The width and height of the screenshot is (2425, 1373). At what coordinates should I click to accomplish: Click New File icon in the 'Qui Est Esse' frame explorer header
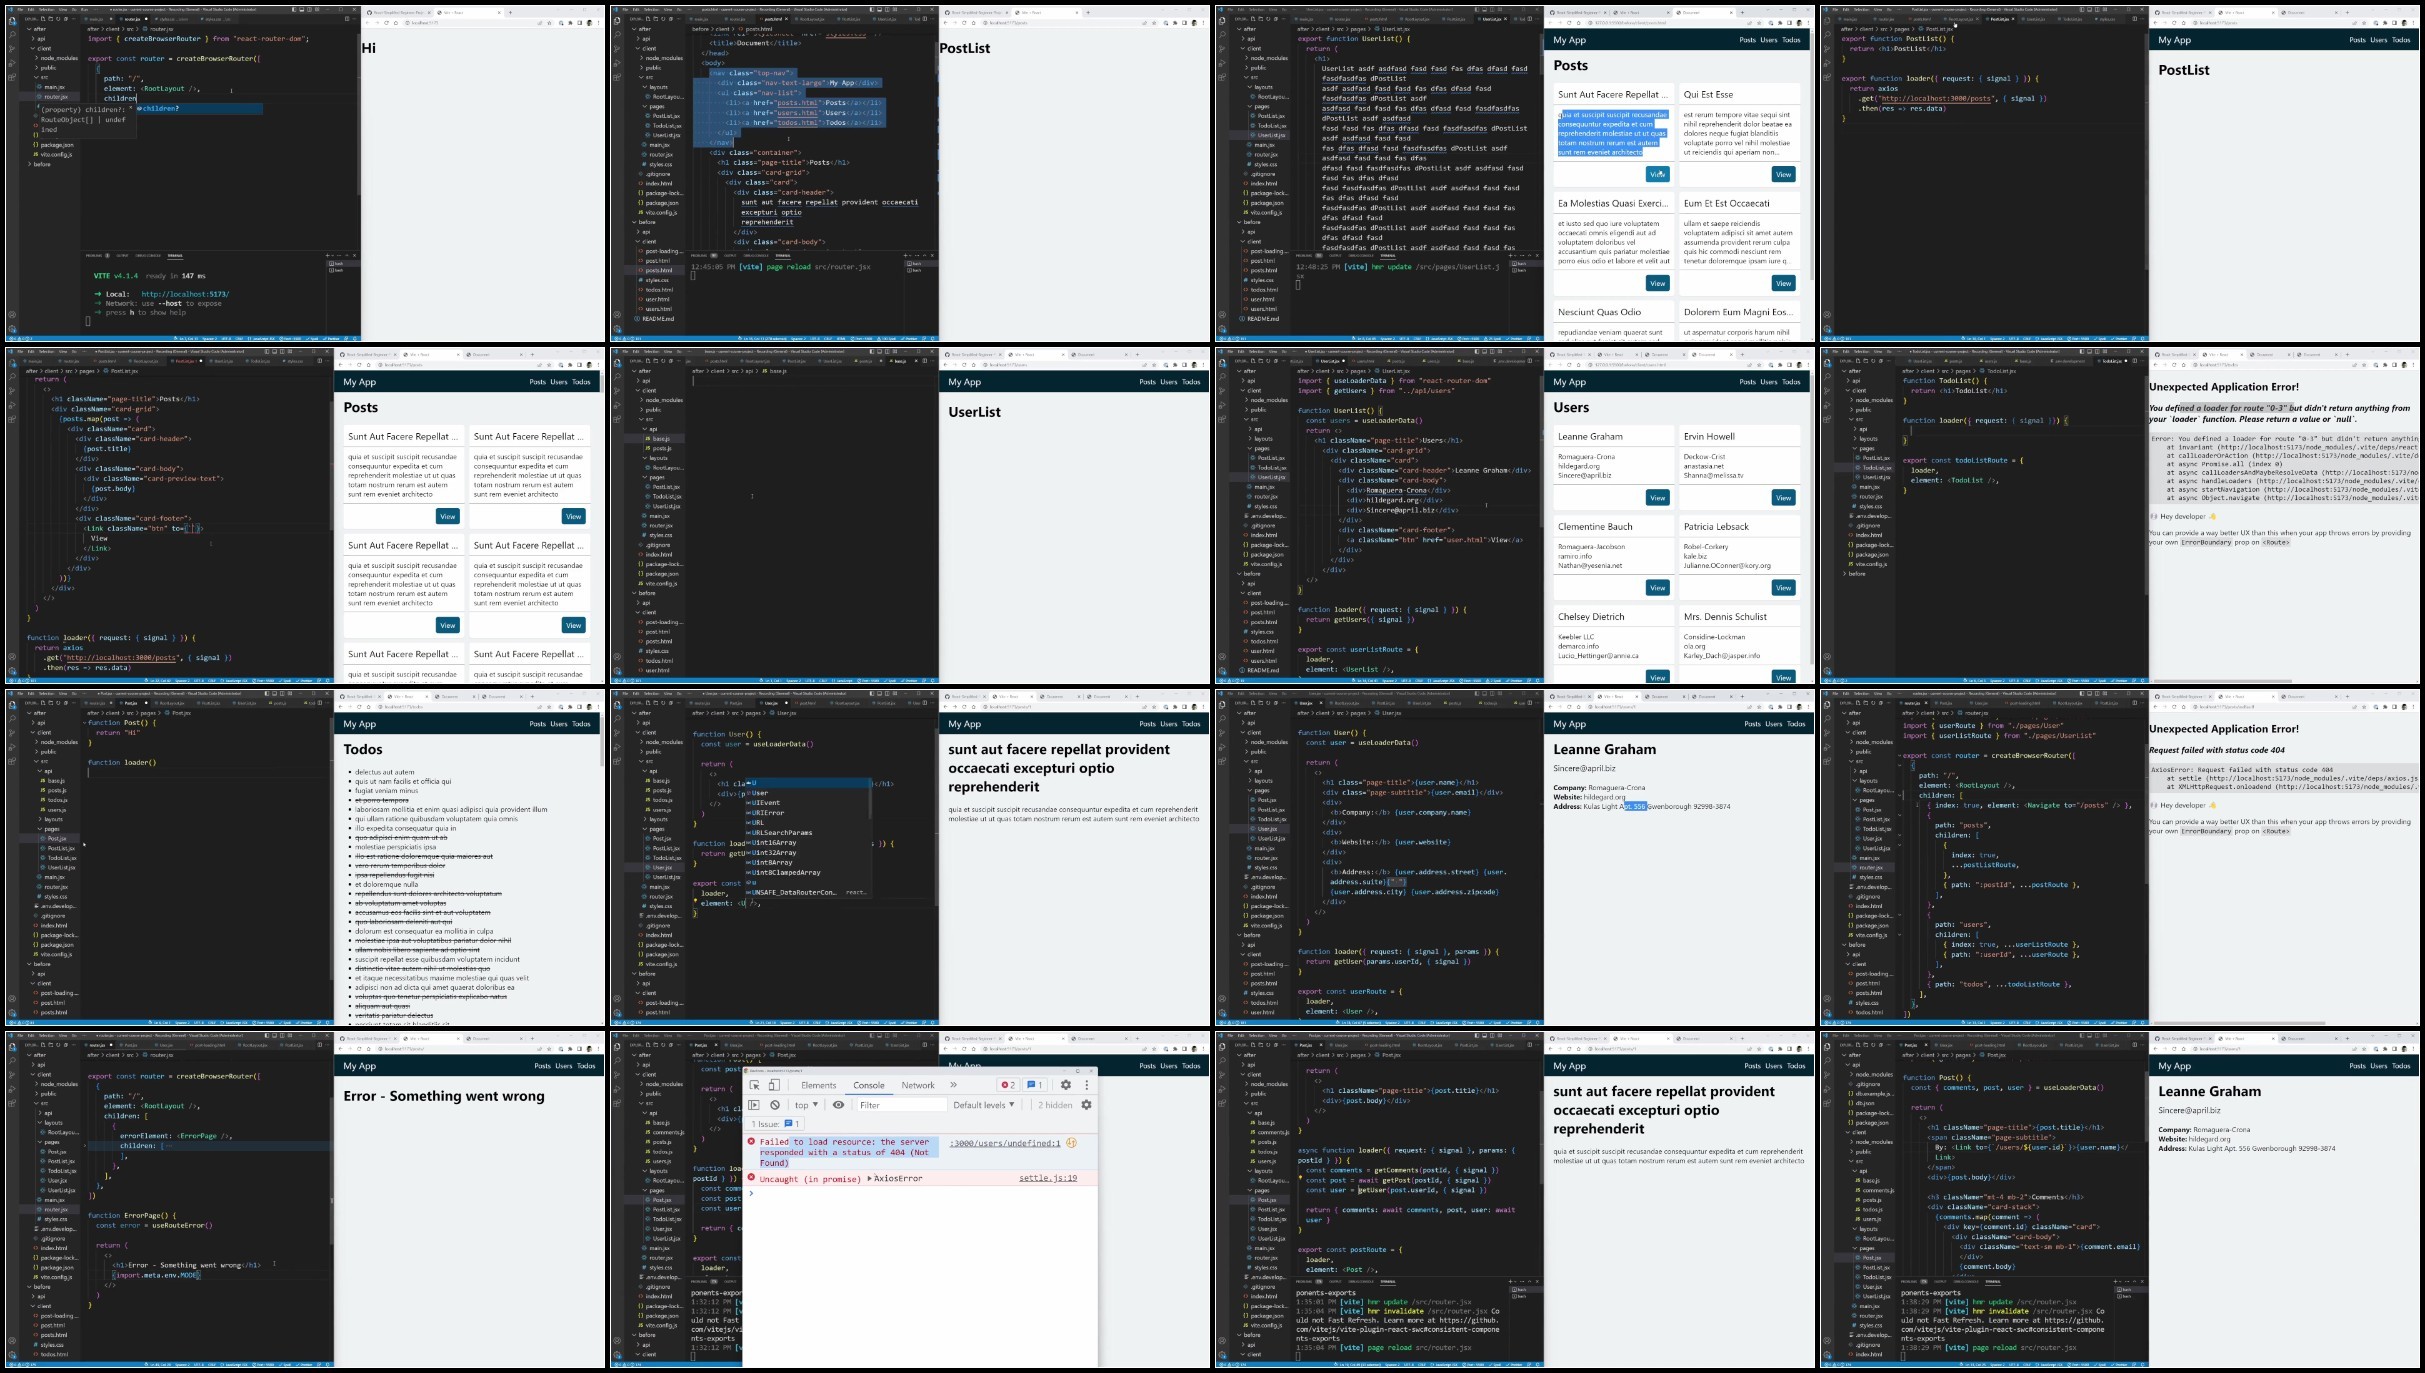1254,19
